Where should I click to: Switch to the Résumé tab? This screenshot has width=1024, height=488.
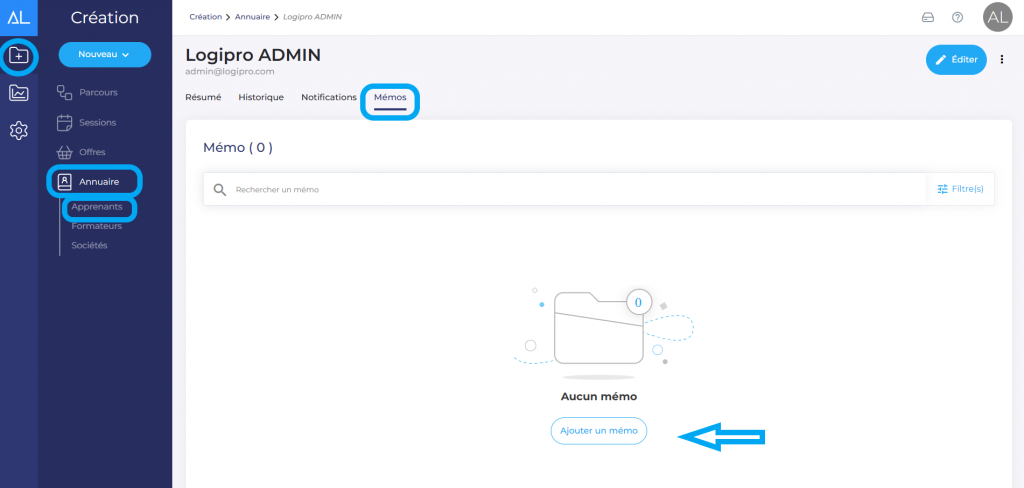tap(203, 97)
